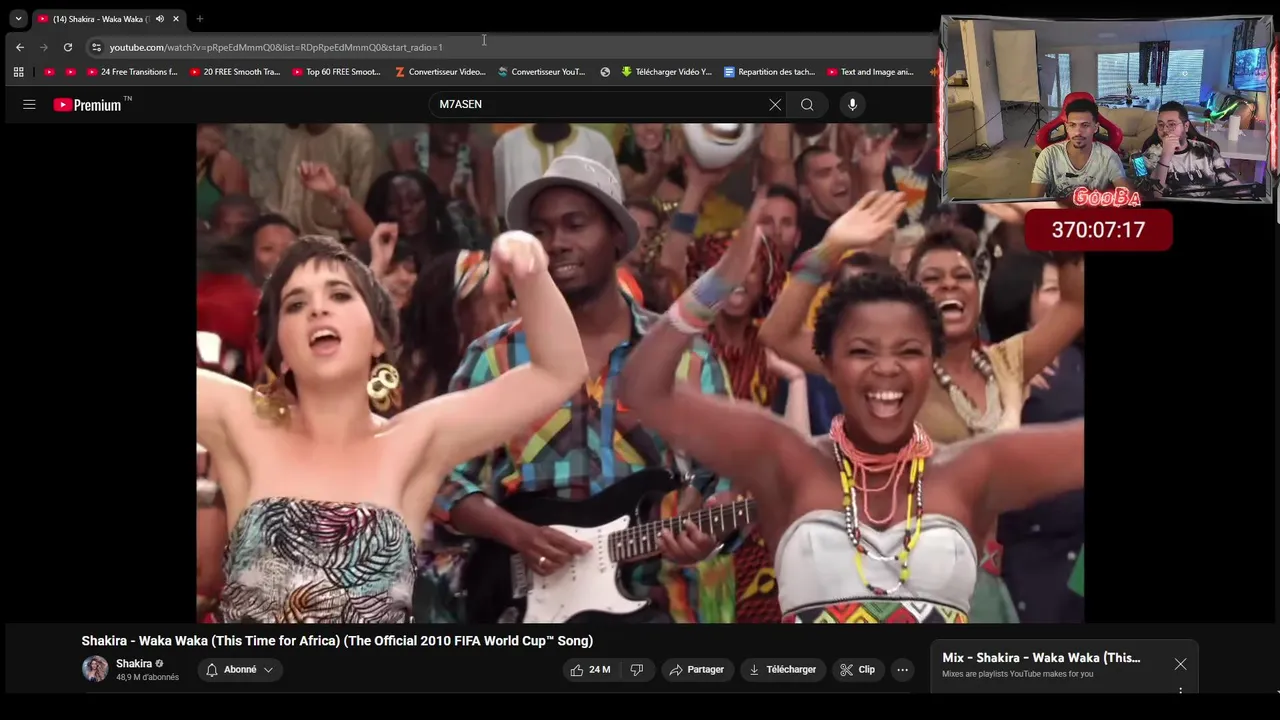
Task: Open the Shakira channel name link
Action: [x=134, y=664]
